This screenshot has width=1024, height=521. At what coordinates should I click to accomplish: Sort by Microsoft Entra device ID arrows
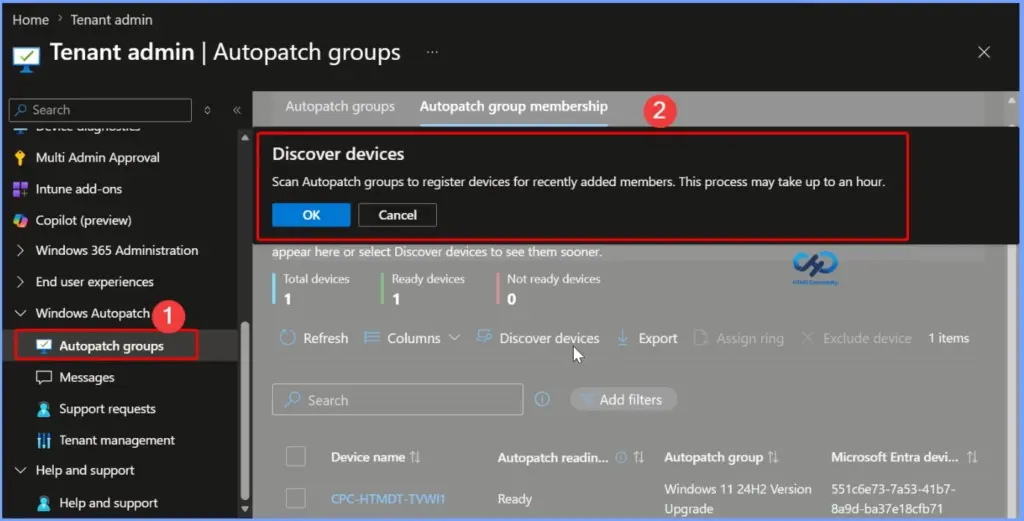point(972,457)
